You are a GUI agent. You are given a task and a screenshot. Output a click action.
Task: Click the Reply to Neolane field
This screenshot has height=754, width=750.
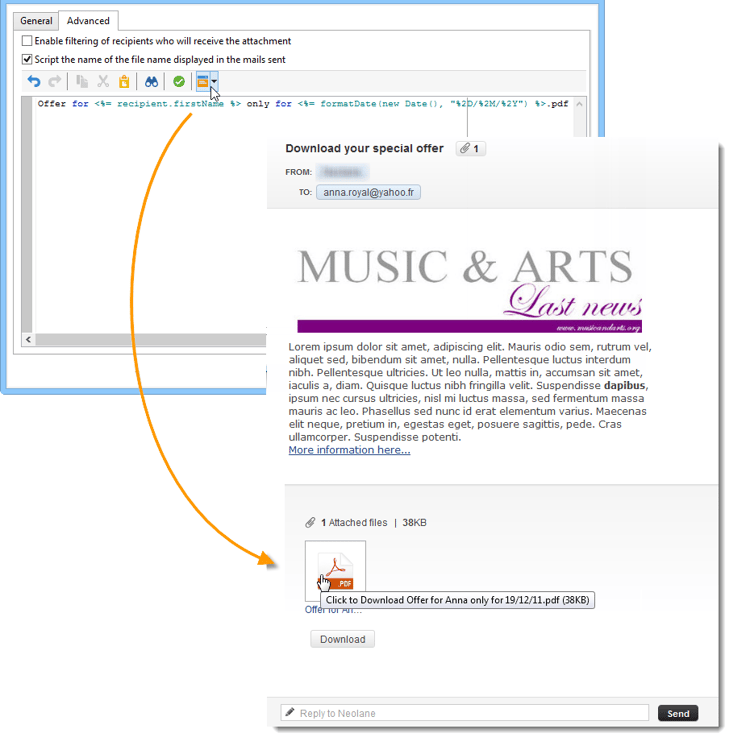(x=464, y=713)
